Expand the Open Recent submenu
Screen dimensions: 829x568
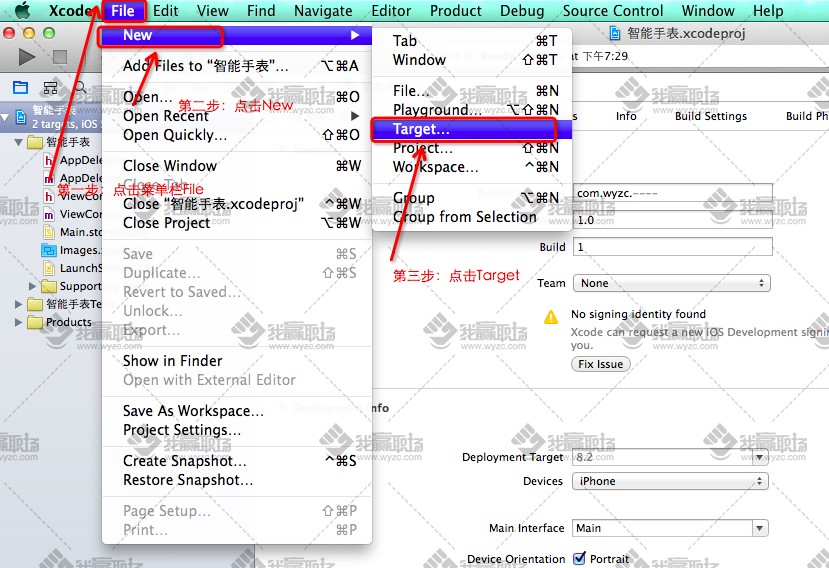[237, 116]
